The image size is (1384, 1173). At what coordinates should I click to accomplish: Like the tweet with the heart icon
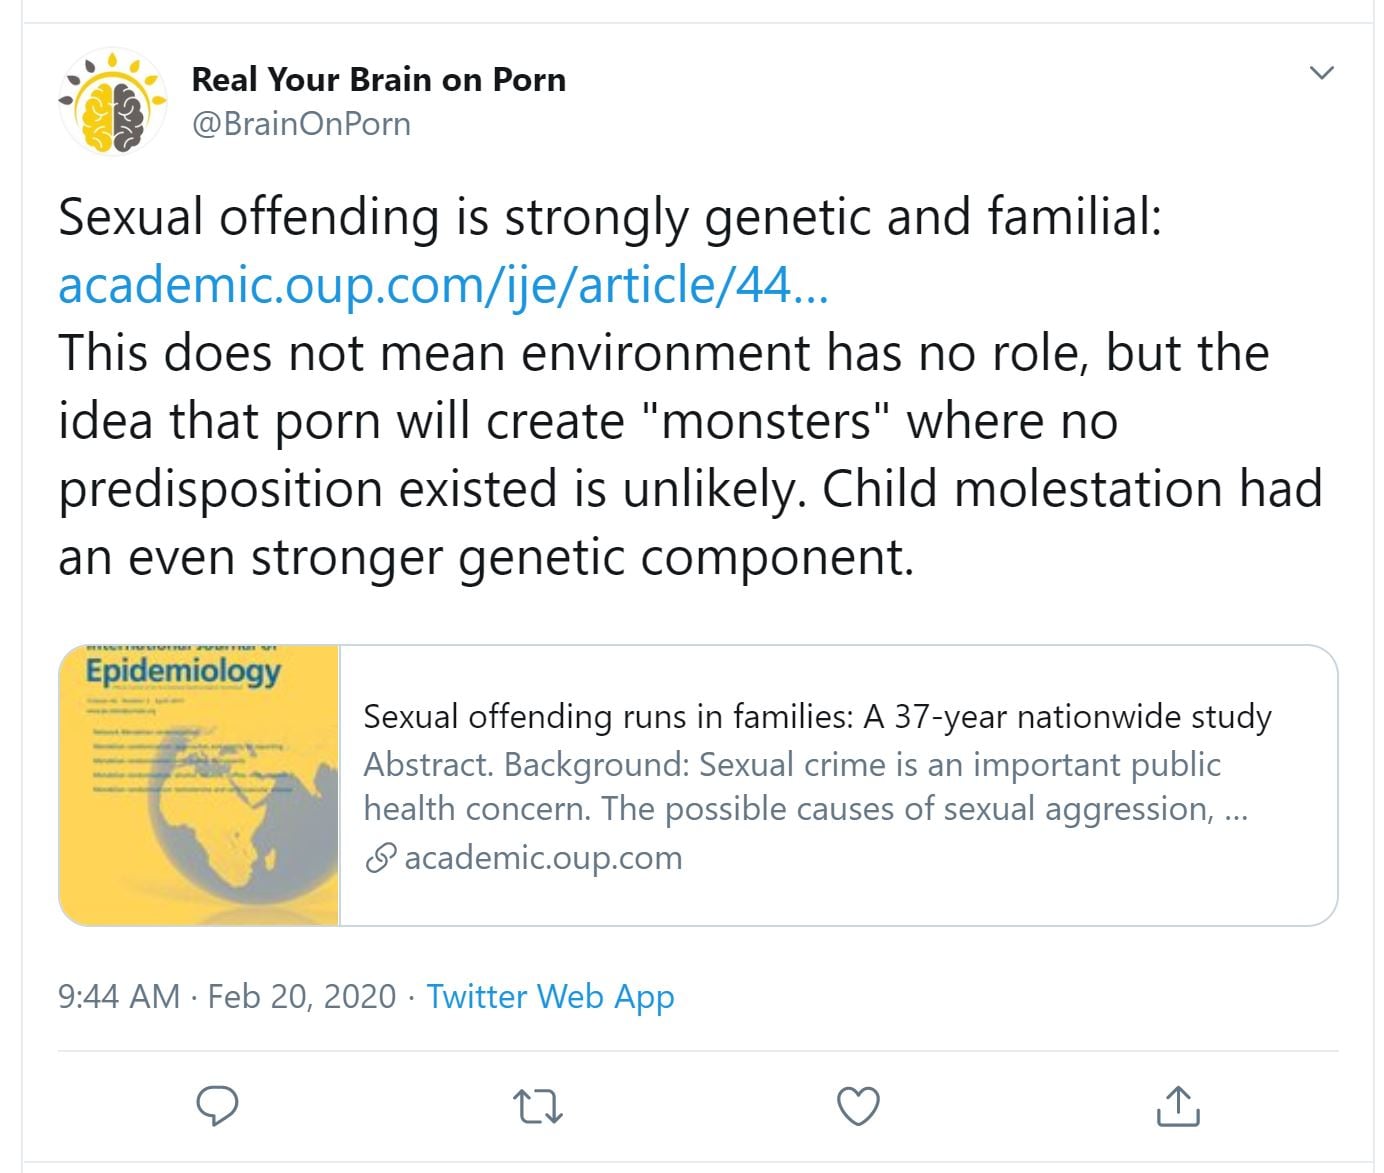(x=857, y=1107)
